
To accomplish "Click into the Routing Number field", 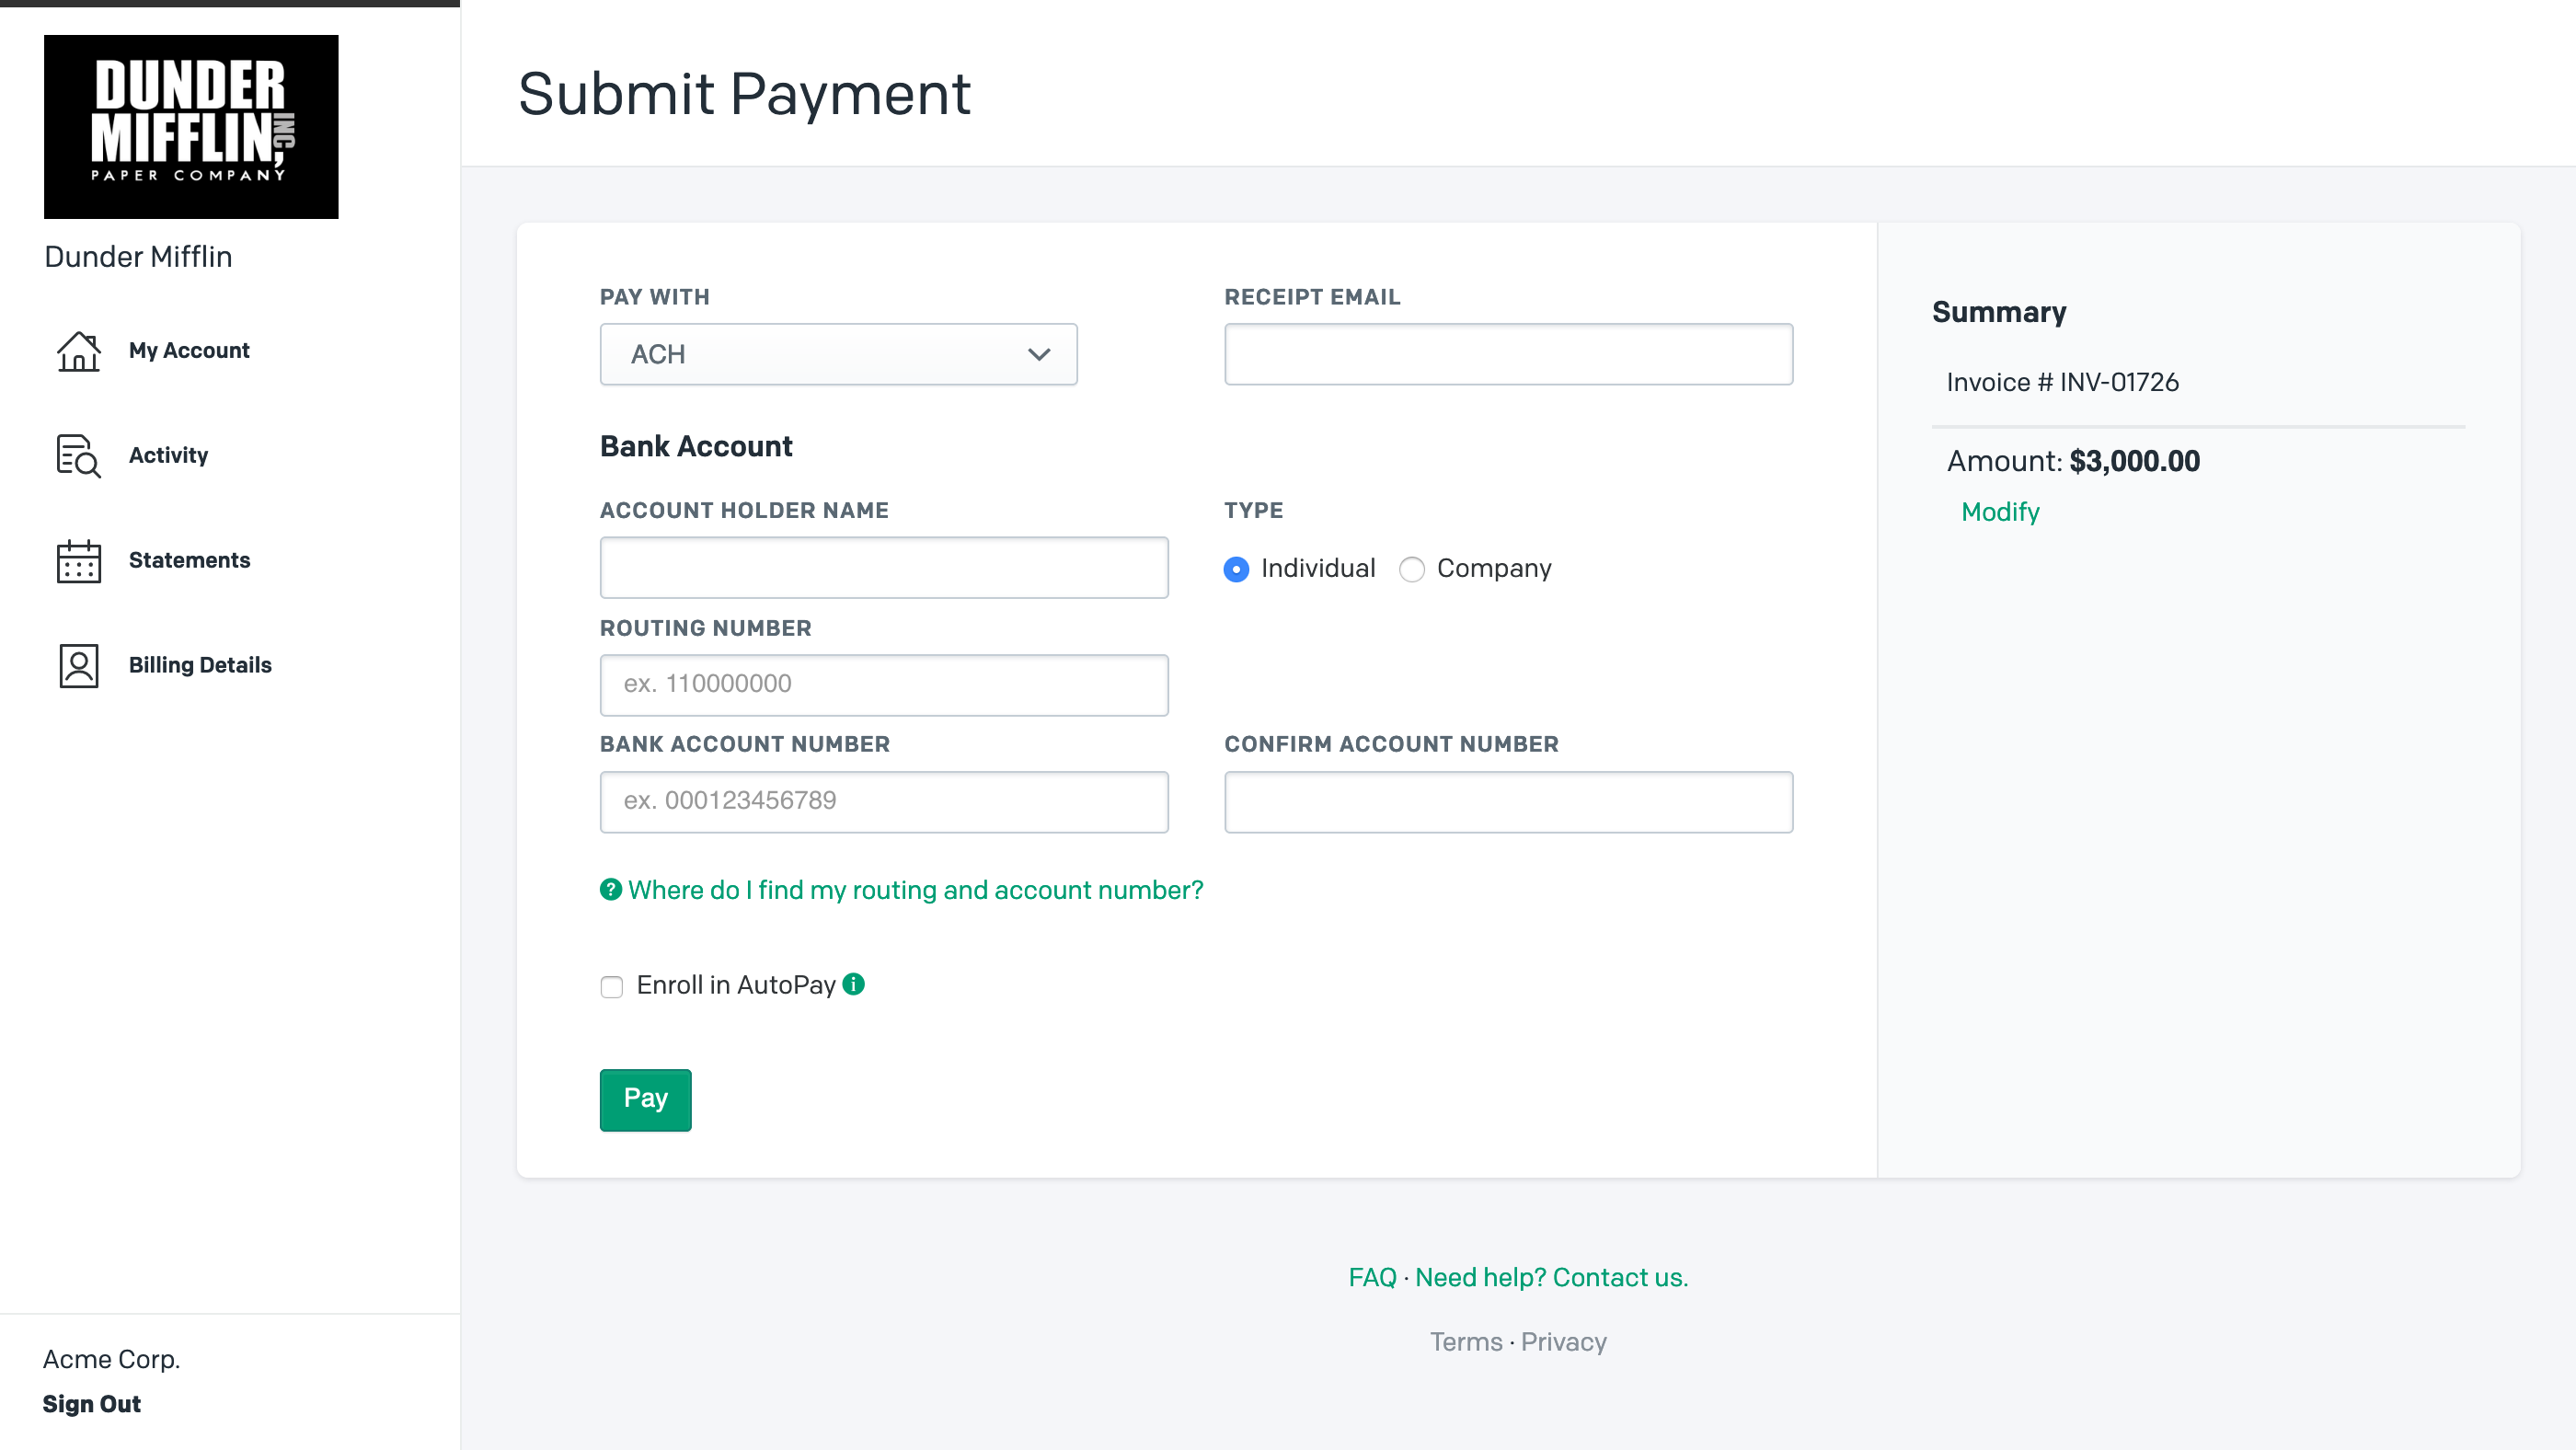I will point(884,685).
